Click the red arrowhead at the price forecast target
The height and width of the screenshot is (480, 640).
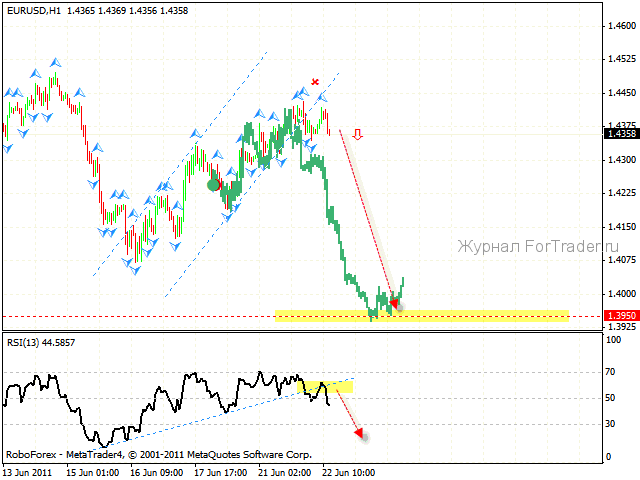click(394, 303)
